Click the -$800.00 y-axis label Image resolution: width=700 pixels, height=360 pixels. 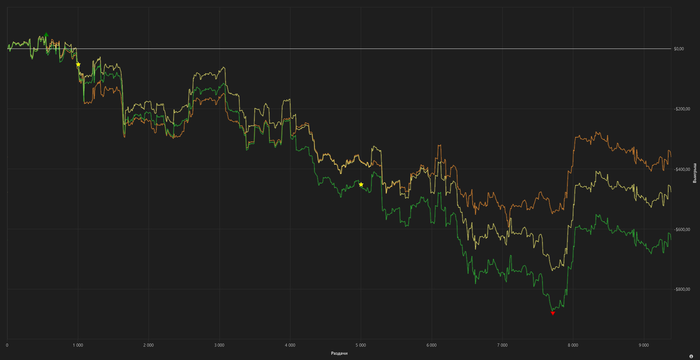(x=682, y=289)
